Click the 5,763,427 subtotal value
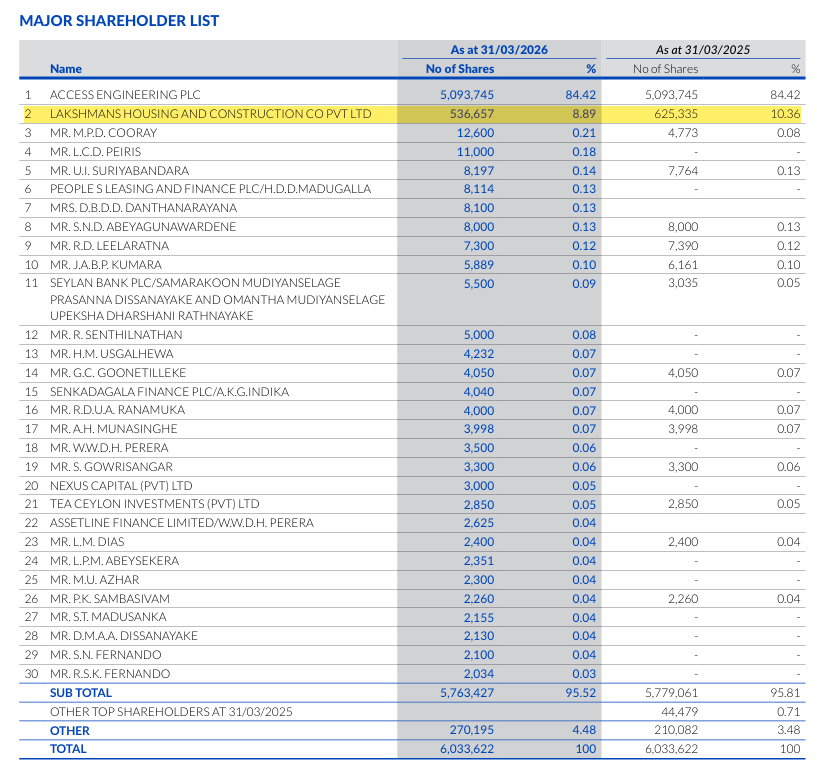 tap(467, 693)
